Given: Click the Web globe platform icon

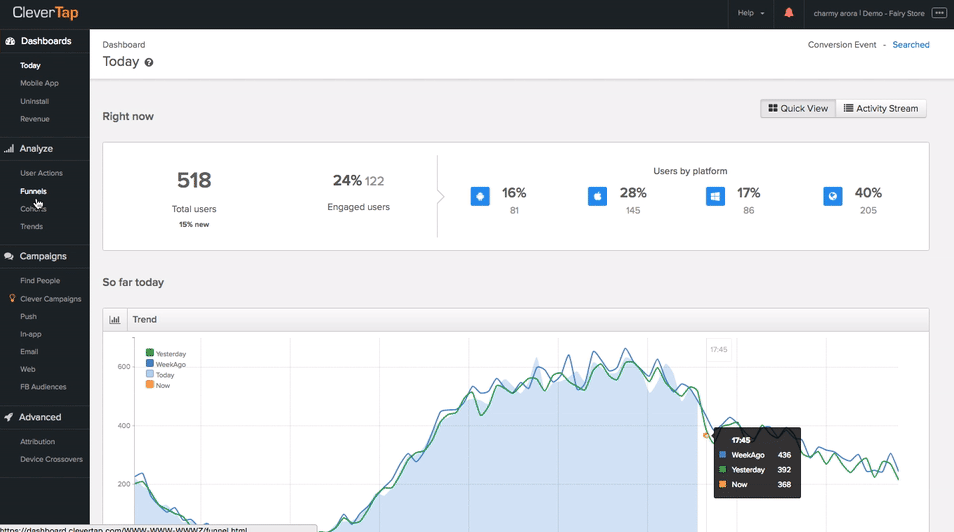Looking at the screenshot, I should tap(833, 197).
